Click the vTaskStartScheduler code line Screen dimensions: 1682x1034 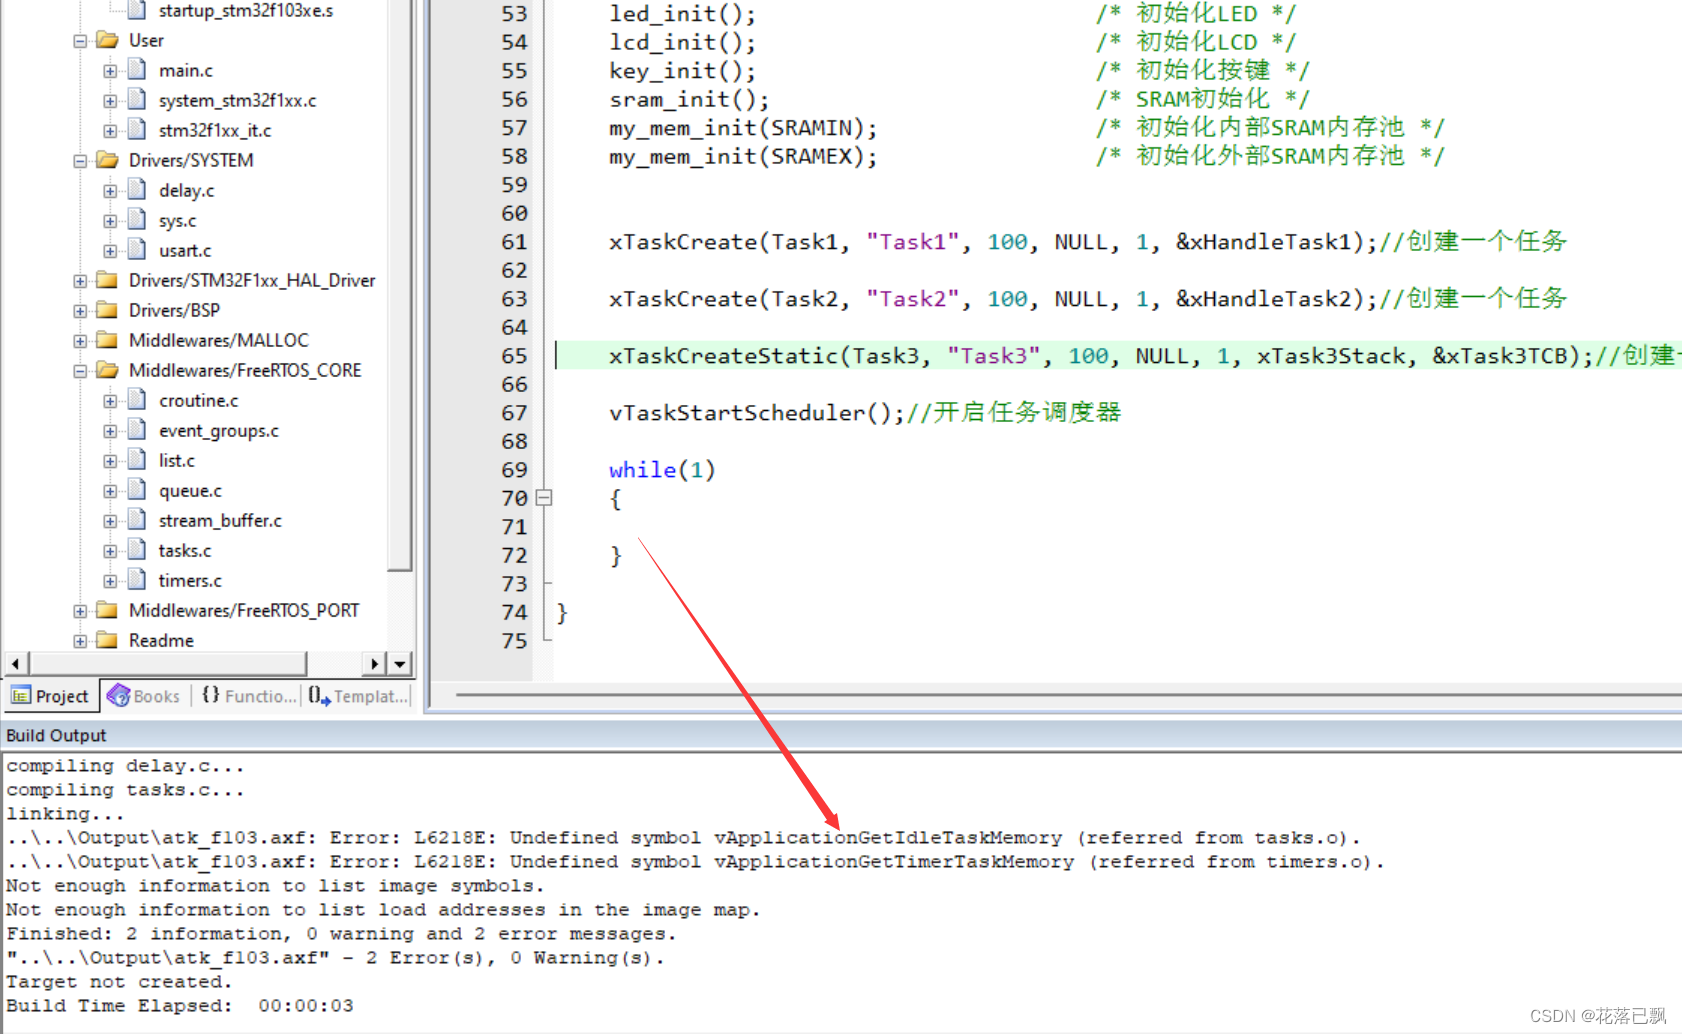point(865,413)
